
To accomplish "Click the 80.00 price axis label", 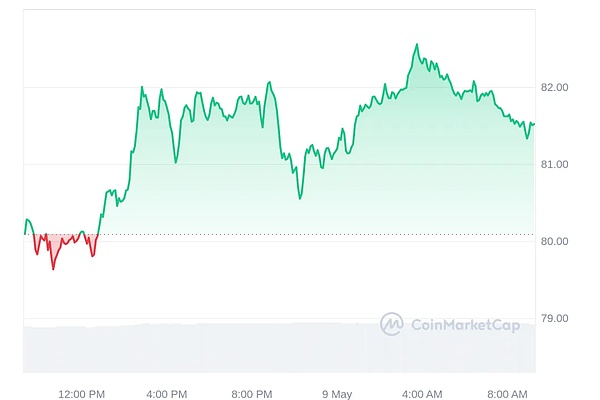I will click(x=554, y=241).
